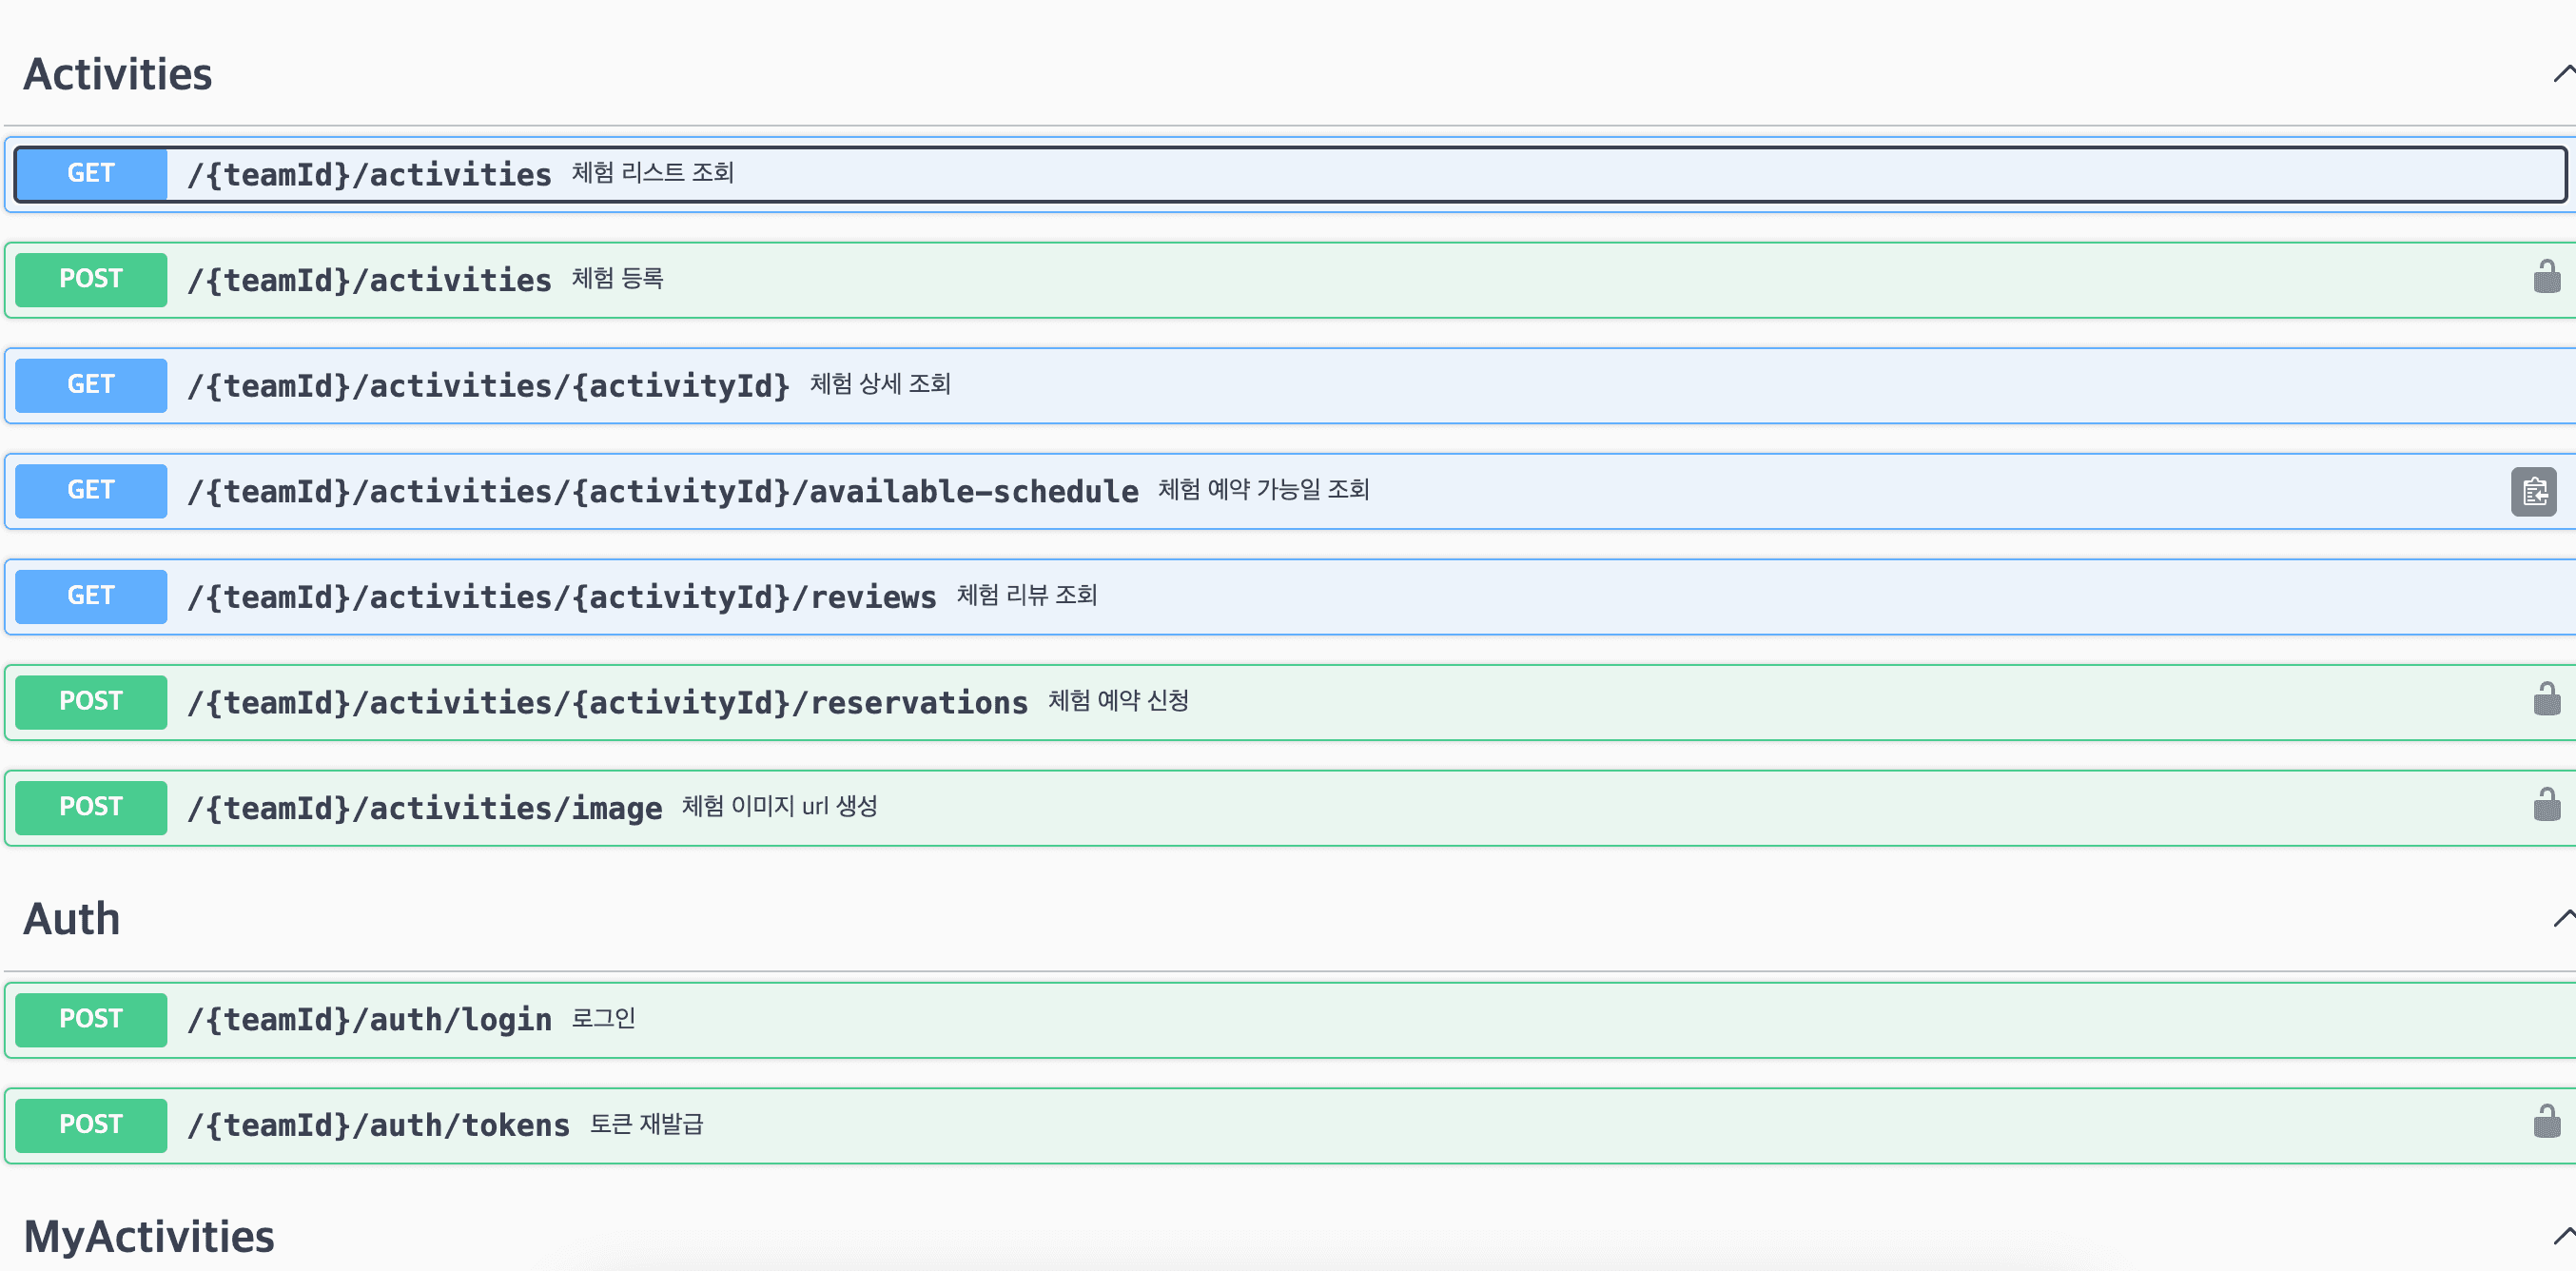The width and height of the screenshot is (2576, 1271).
Task: Click GET badge of 체험 상세 조회 endpoint
Action: (91, 385)
